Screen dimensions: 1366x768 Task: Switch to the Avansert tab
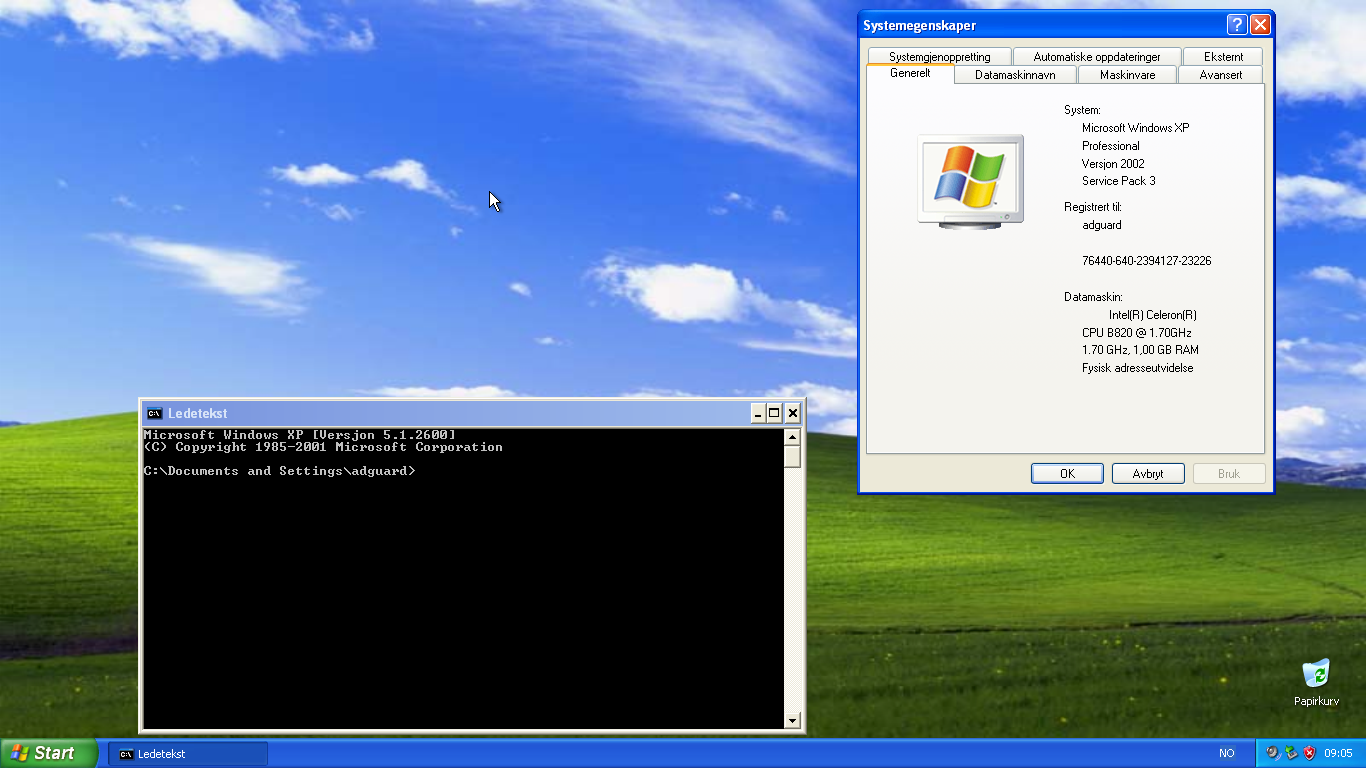[x=1220, y=74]
